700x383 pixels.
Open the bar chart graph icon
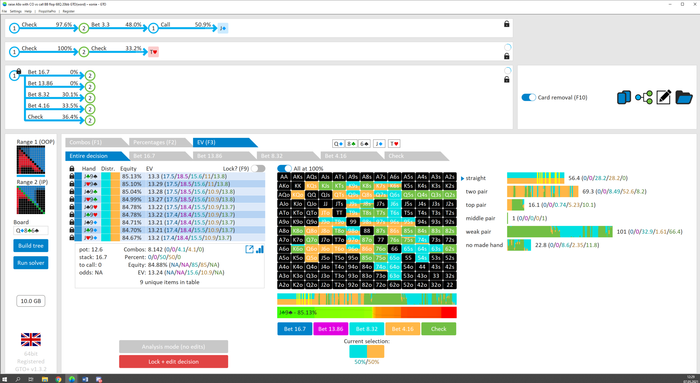click(x=260, y=249)
